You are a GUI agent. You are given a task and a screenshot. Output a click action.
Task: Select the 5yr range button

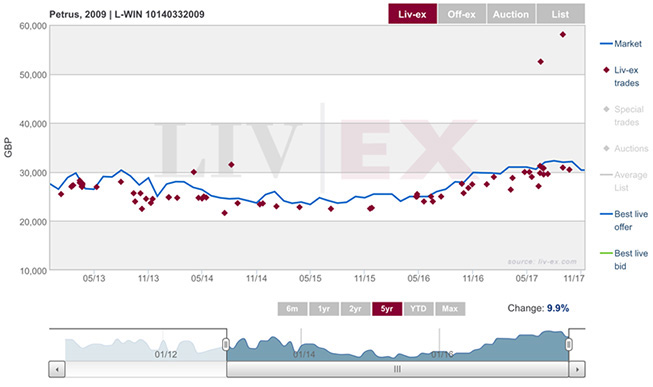click(x=387, y=309)
